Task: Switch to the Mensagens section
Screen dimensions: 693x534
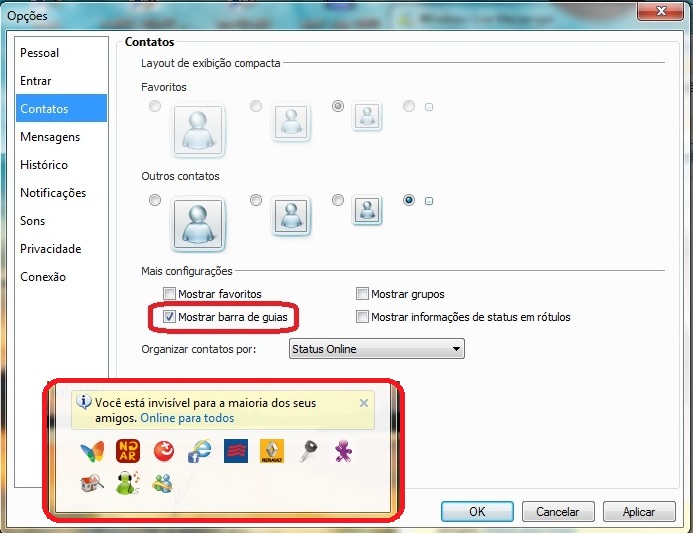Action: 50,137
